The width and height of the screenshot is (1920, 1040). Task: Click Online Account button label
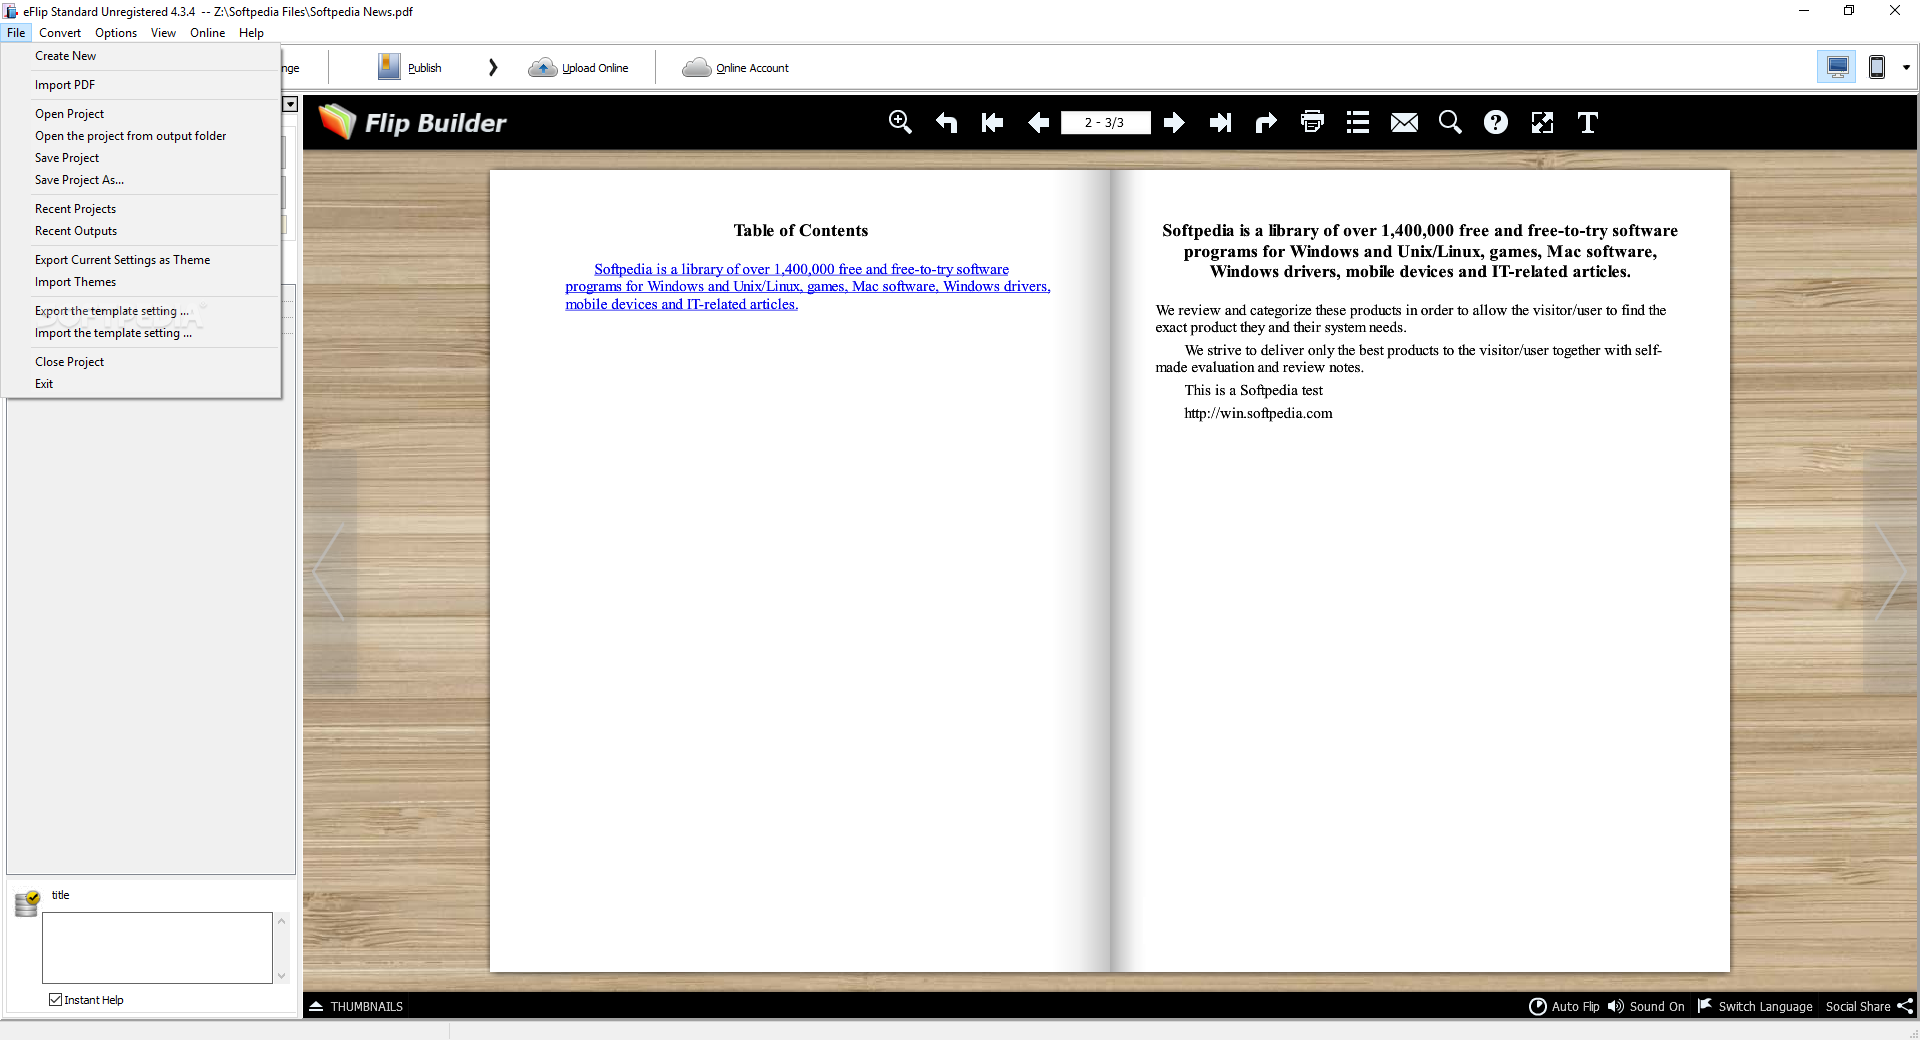752,68
